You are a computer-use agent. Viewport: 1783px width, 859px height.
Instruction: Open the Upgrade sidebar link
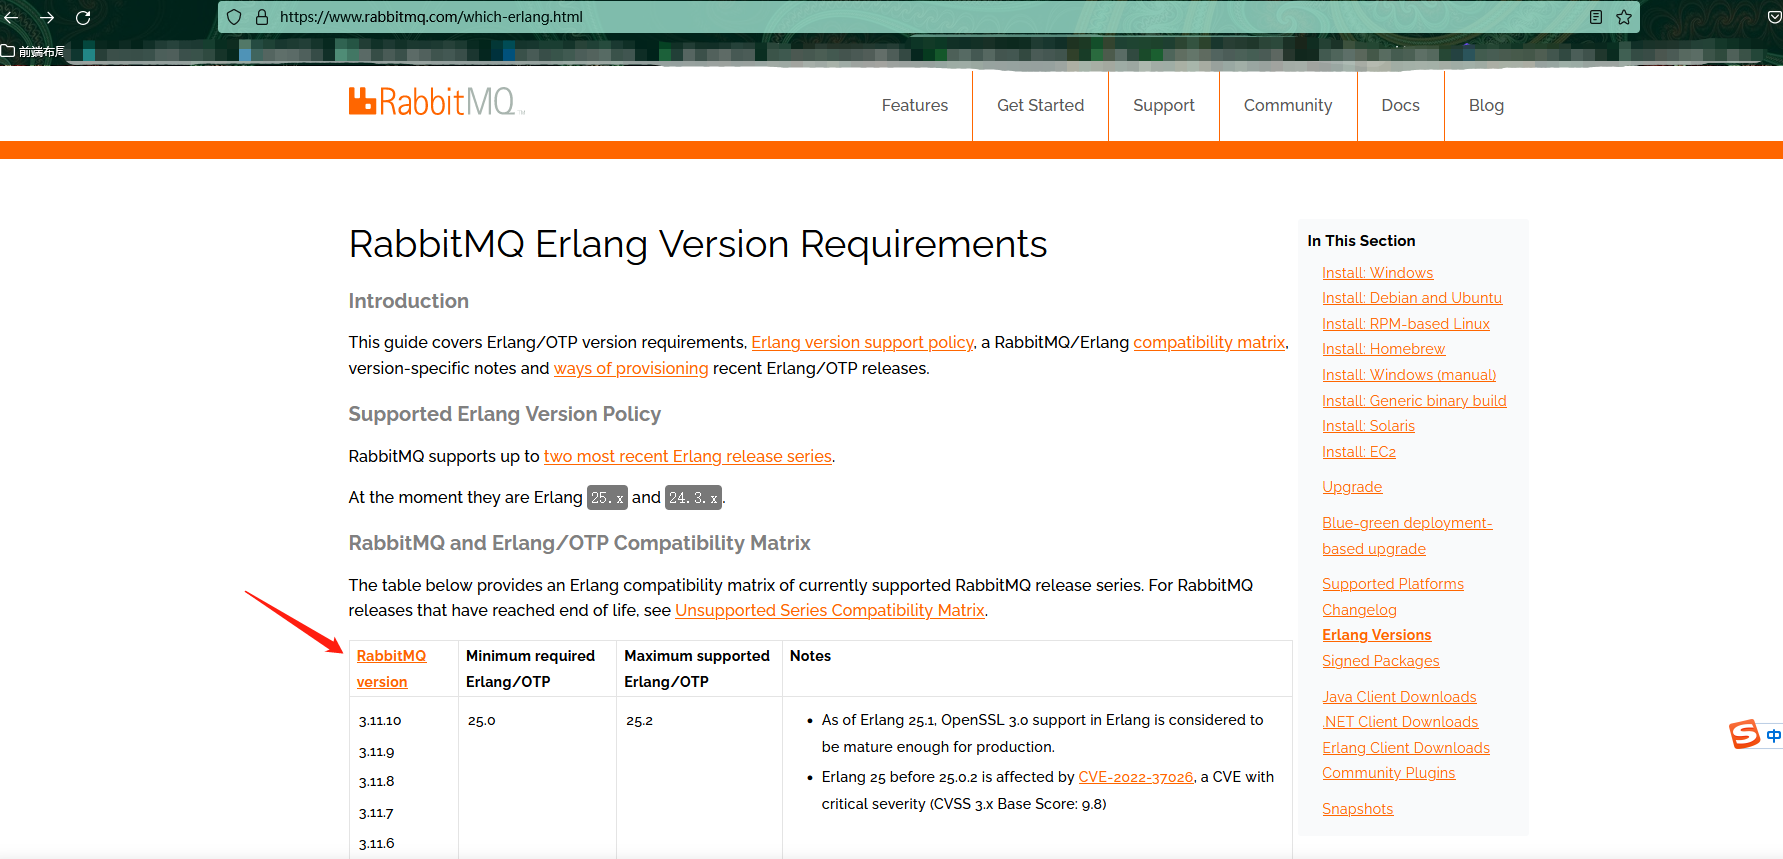click(x=1352, y=487)
